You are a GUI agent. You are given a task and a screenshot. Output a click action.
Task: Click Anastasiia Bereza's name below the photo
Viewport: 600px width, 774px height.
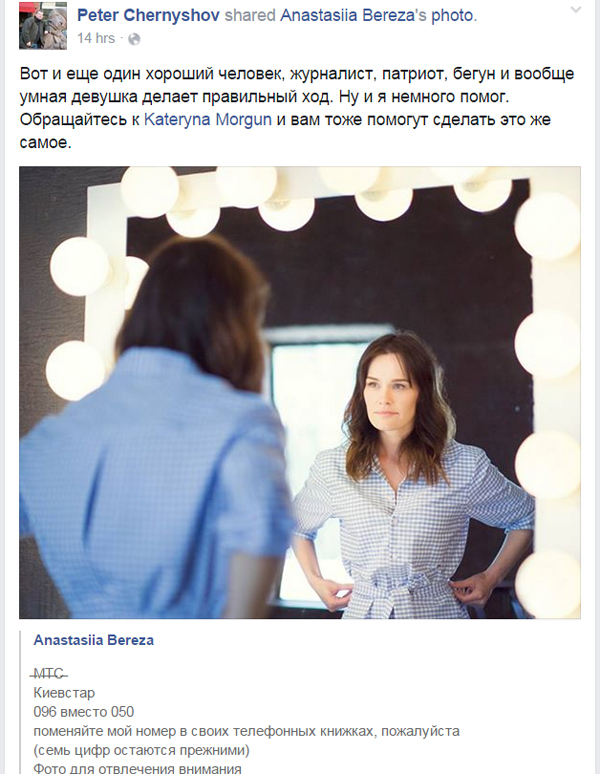[x=94, y=640]
